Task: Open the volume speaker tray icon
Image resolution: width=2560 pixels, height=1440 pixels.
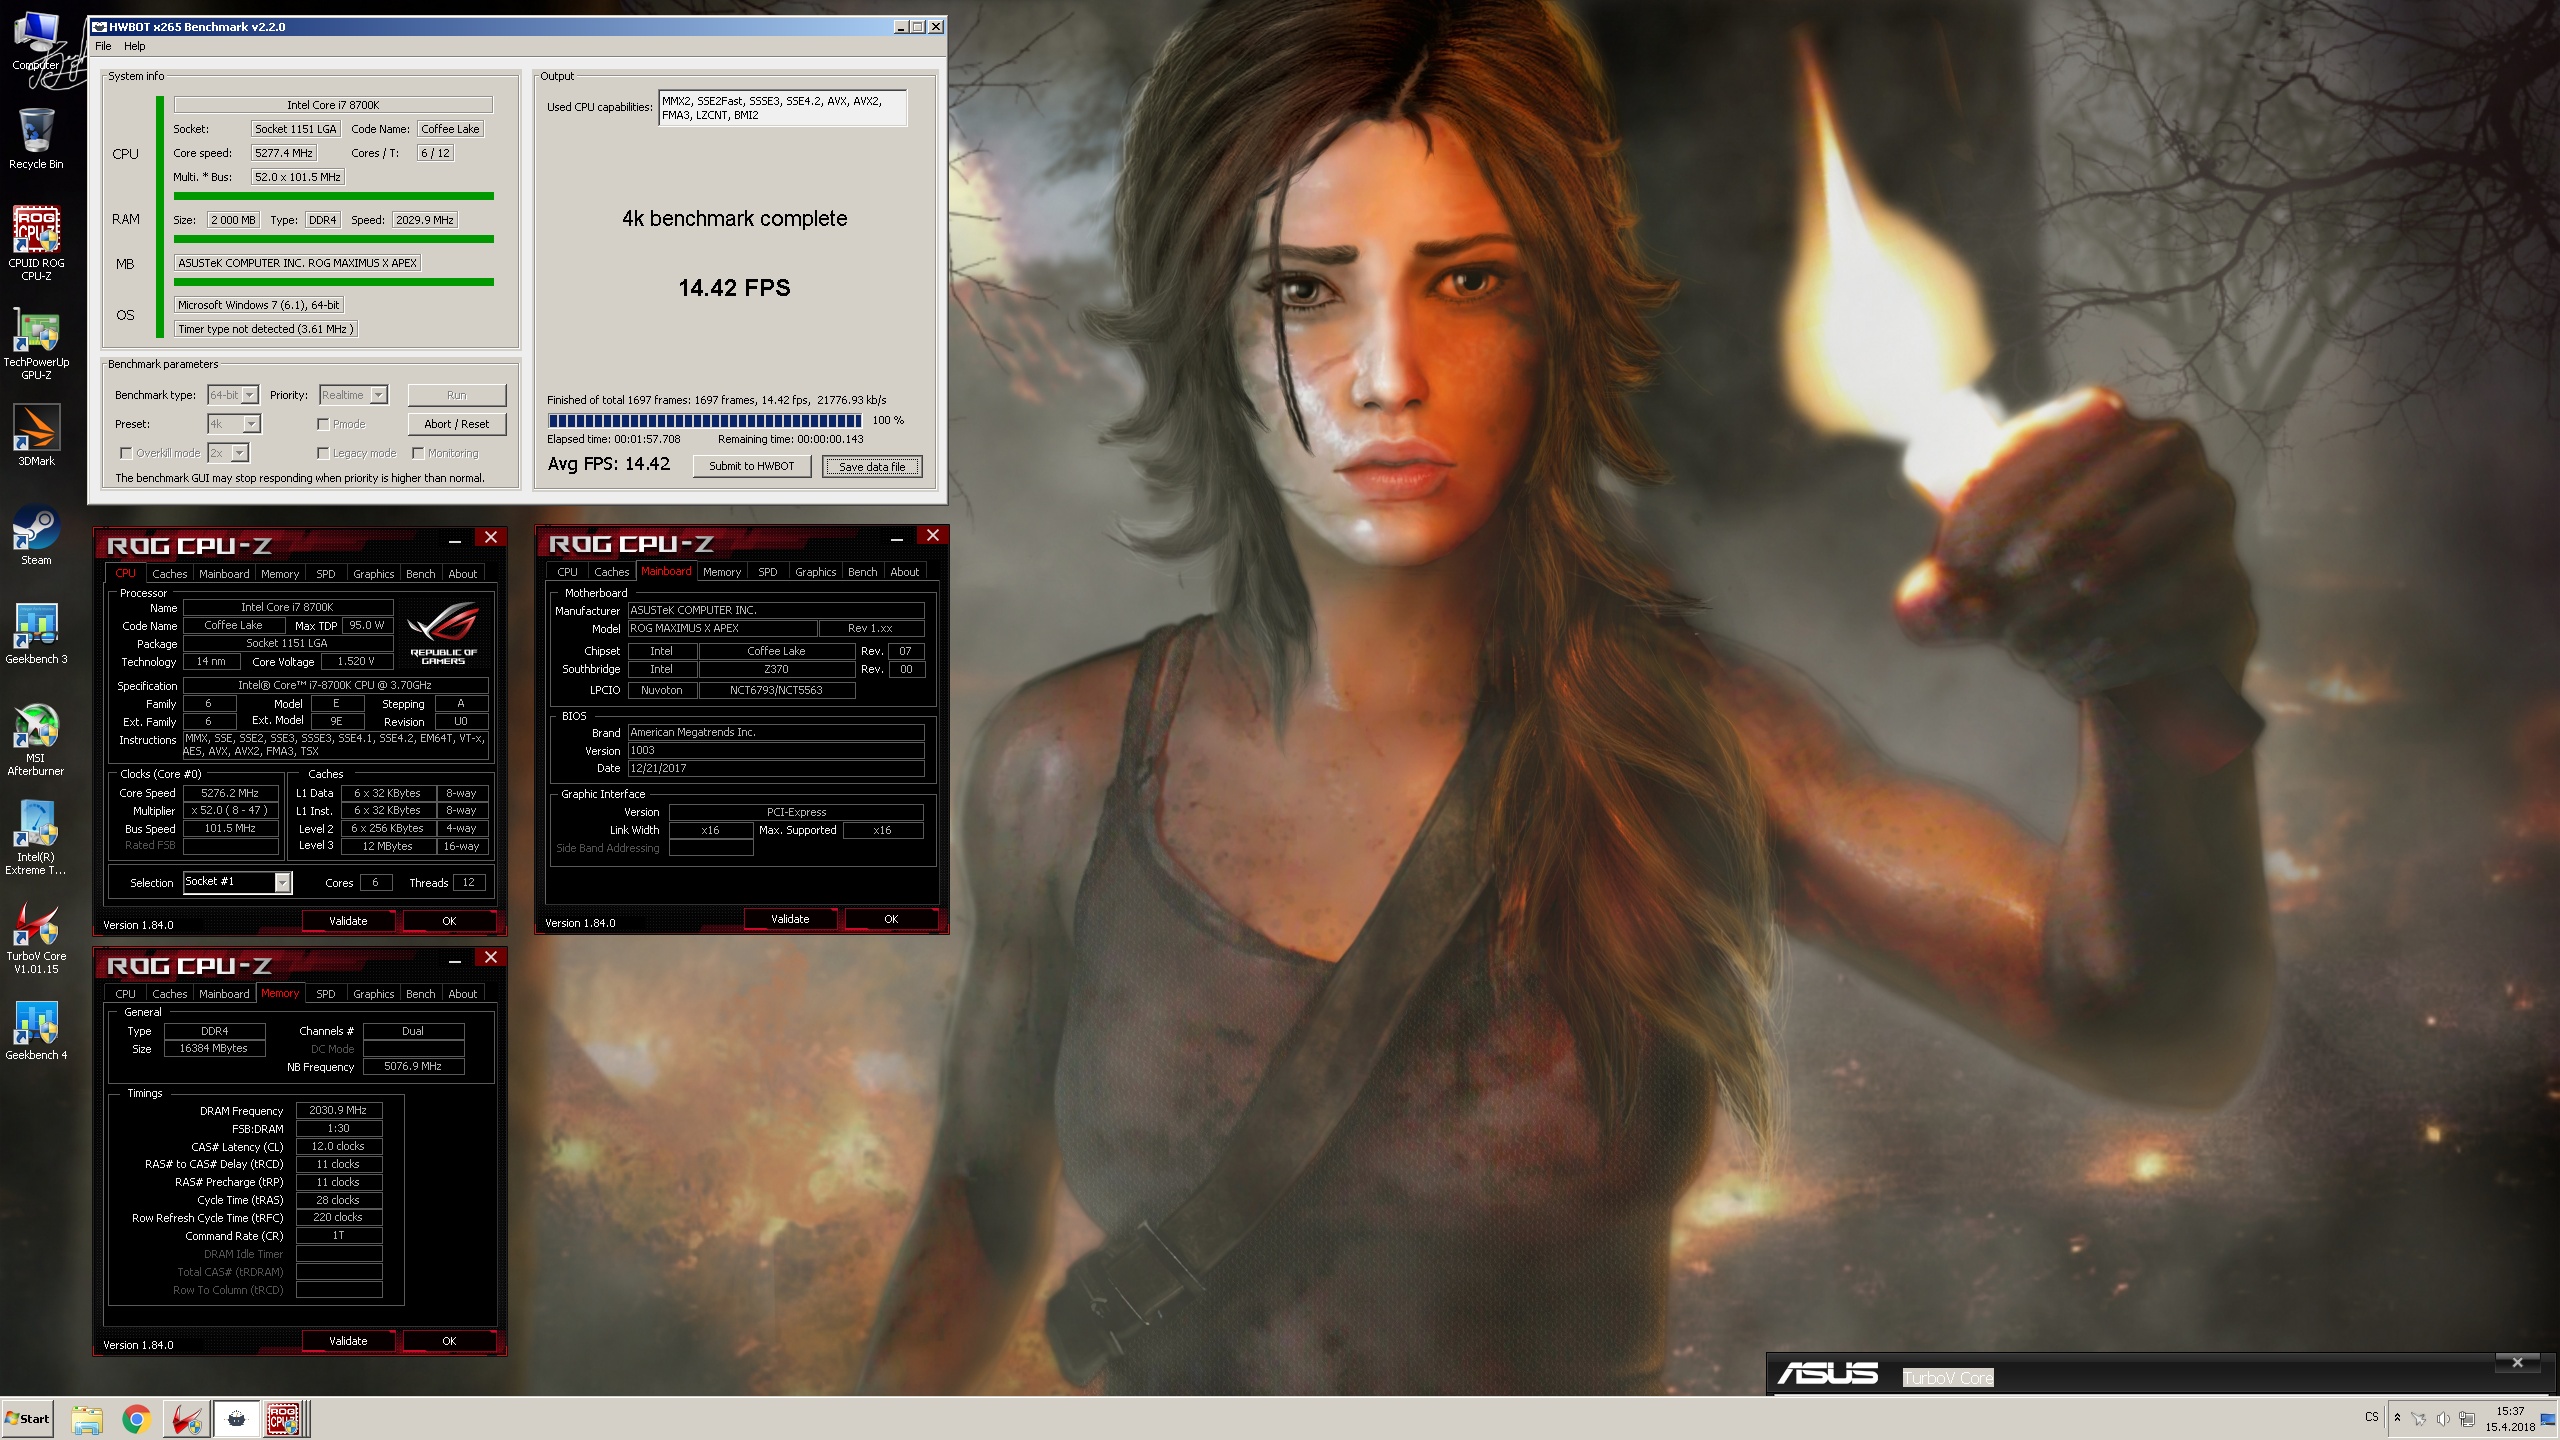Action: (x=2443, y=1419)
